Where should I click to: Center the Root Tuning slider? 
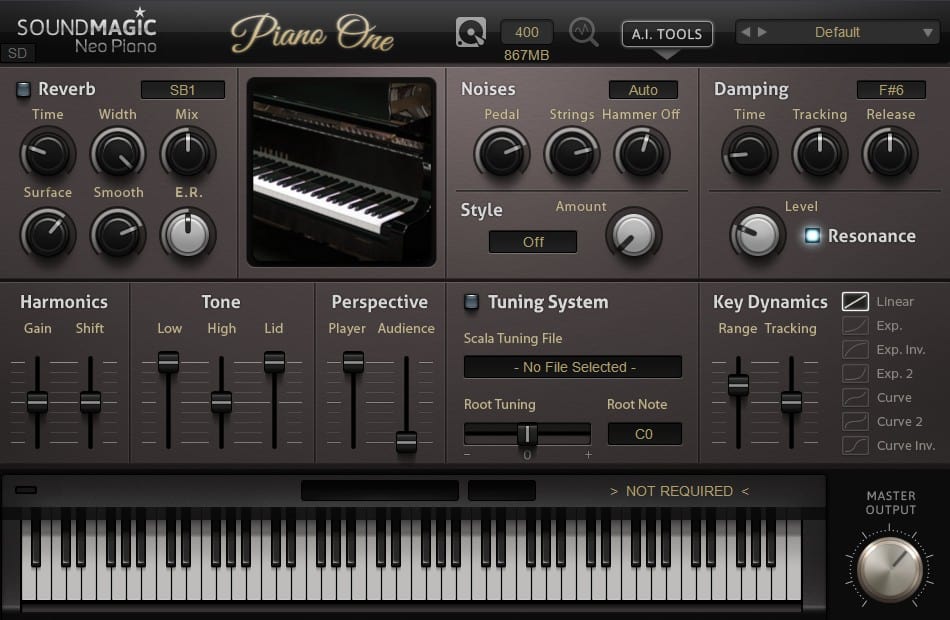[x=527, y=433]
